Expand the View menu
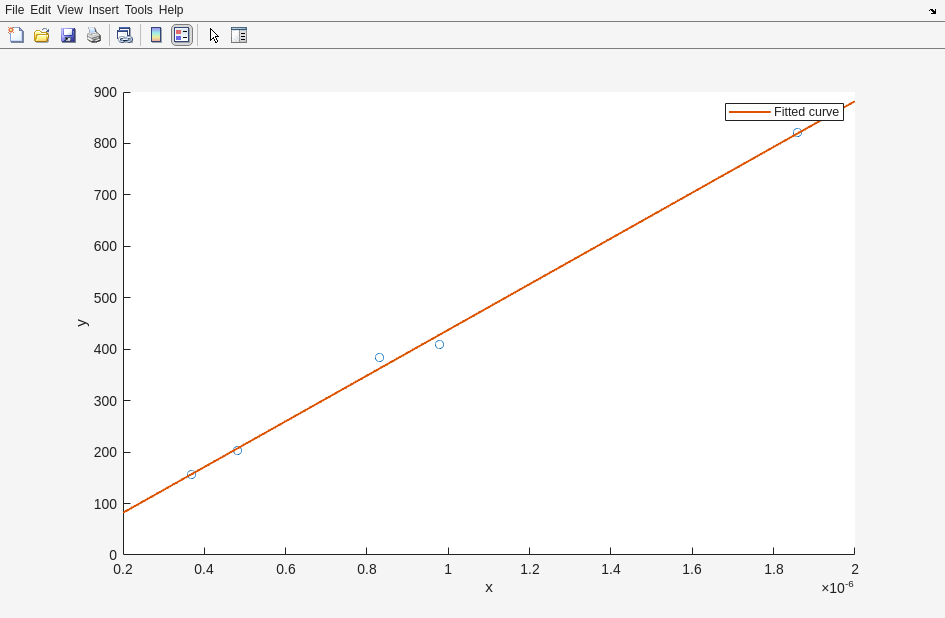 pos(70,10)
